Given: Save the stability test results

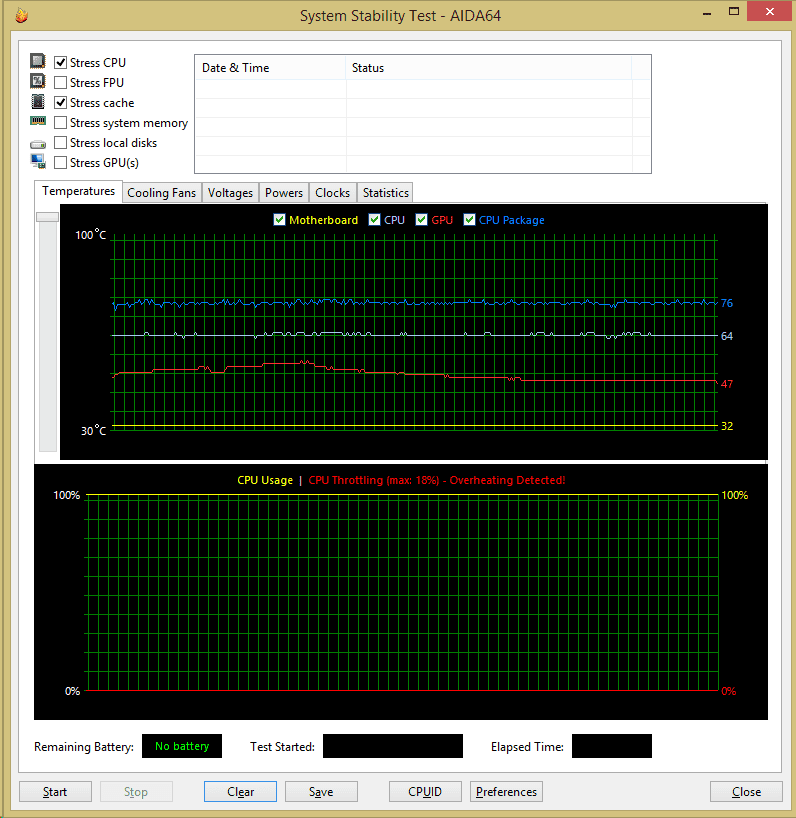Looking at the screenshot, I should click(321, 791).
